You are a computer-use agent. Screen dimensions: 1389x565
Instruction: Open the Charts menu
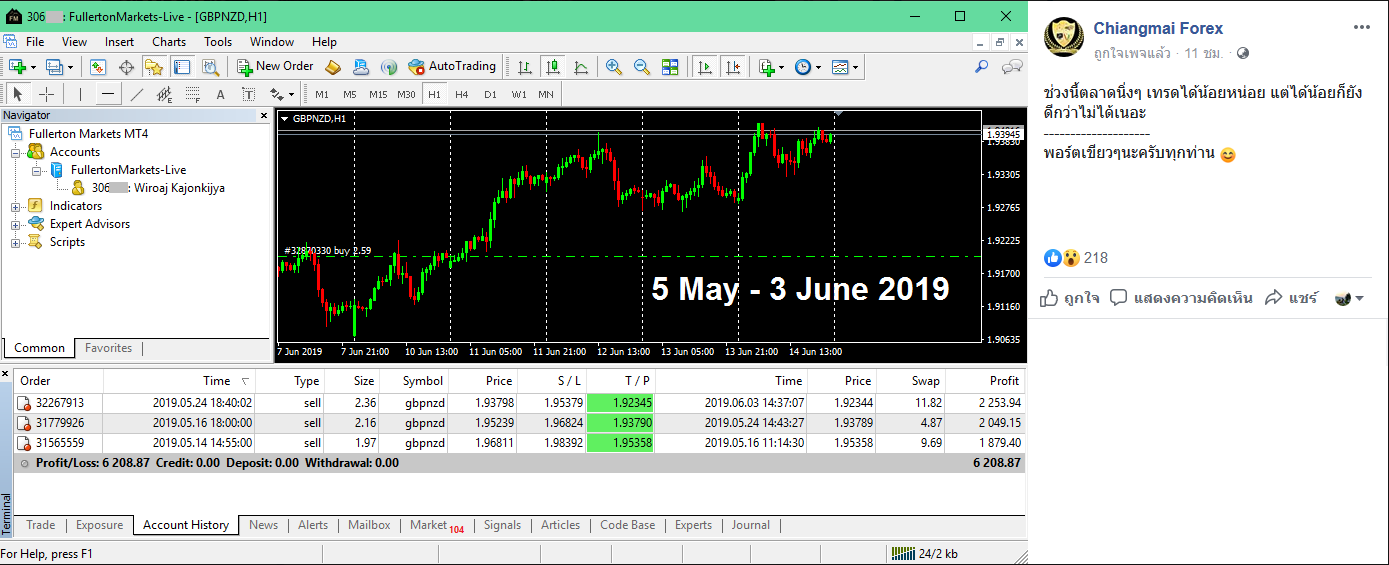point(169,42)
